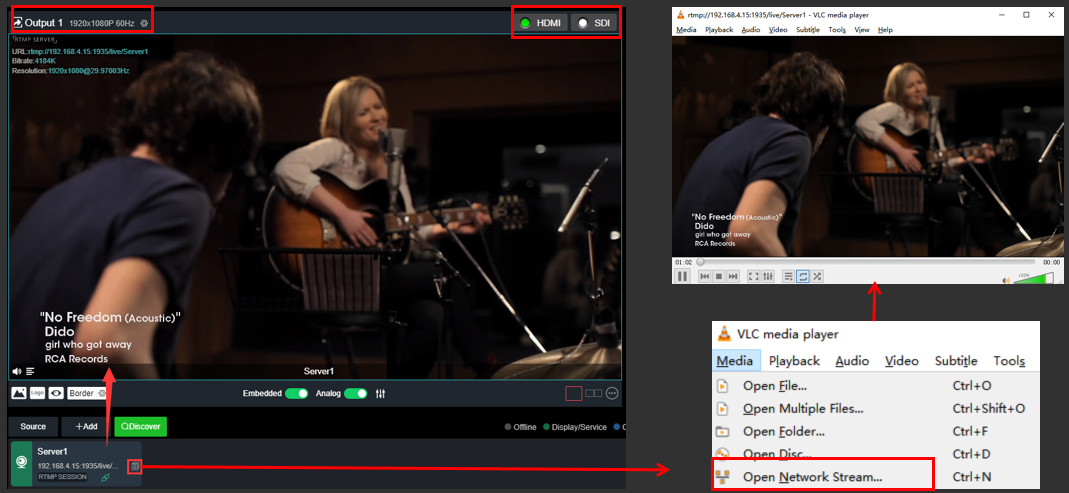The height and width of the screenshot is (493, 1069).
Task: Toggle Analog audio switch
Action: point(355,393)
